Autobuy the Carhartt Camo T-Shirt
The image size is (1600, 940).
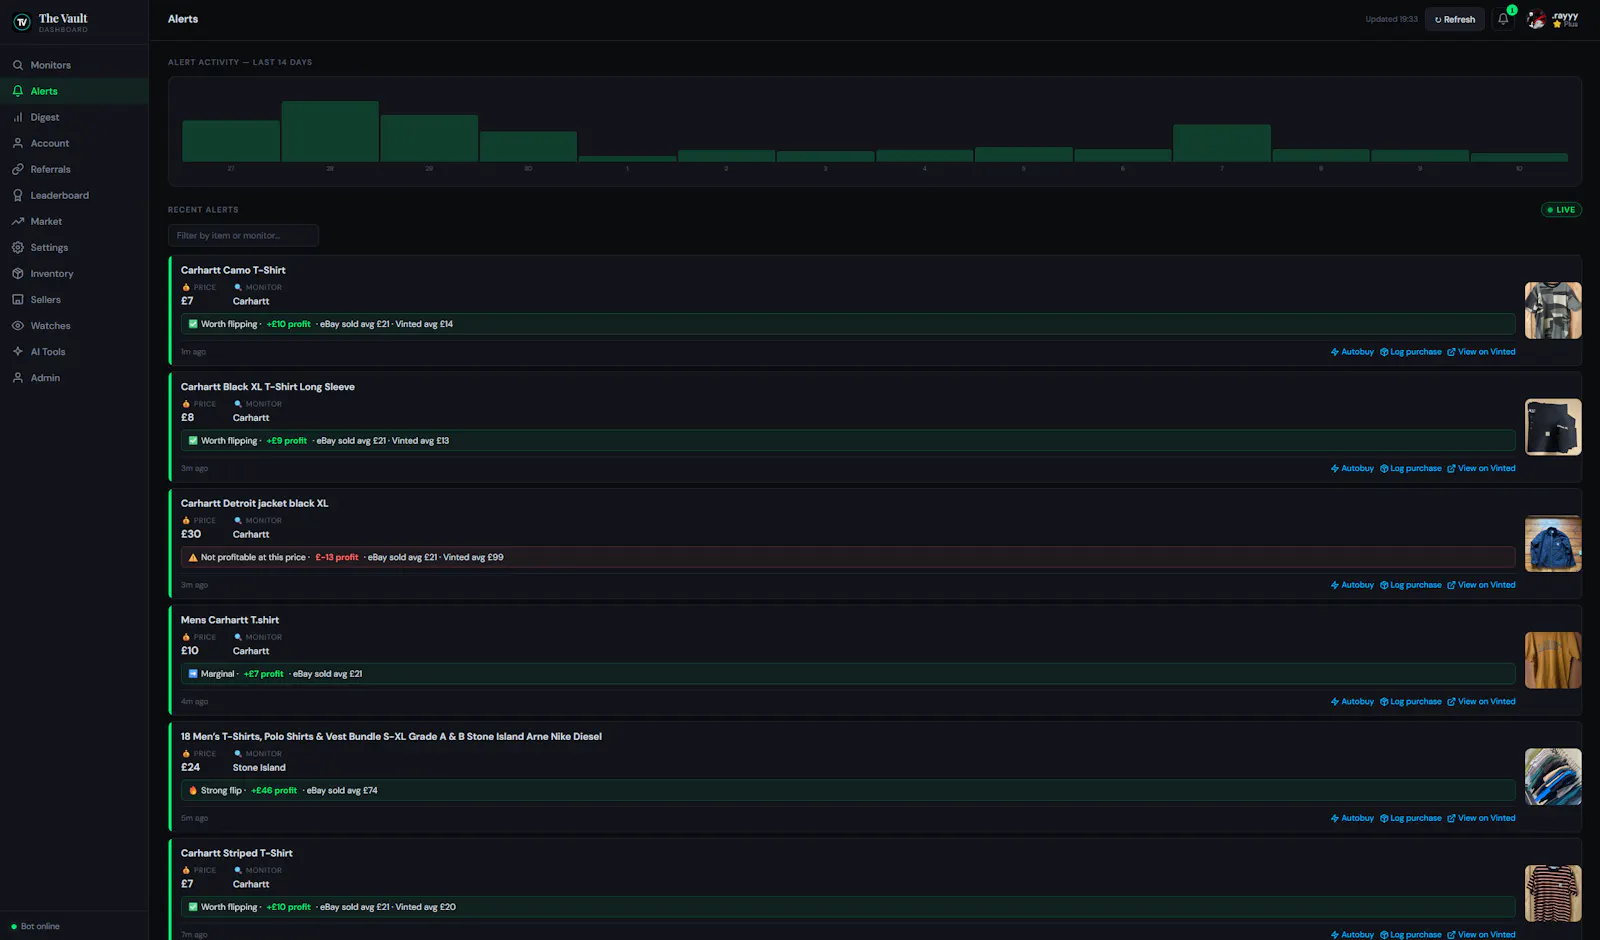pos(1352,352)
